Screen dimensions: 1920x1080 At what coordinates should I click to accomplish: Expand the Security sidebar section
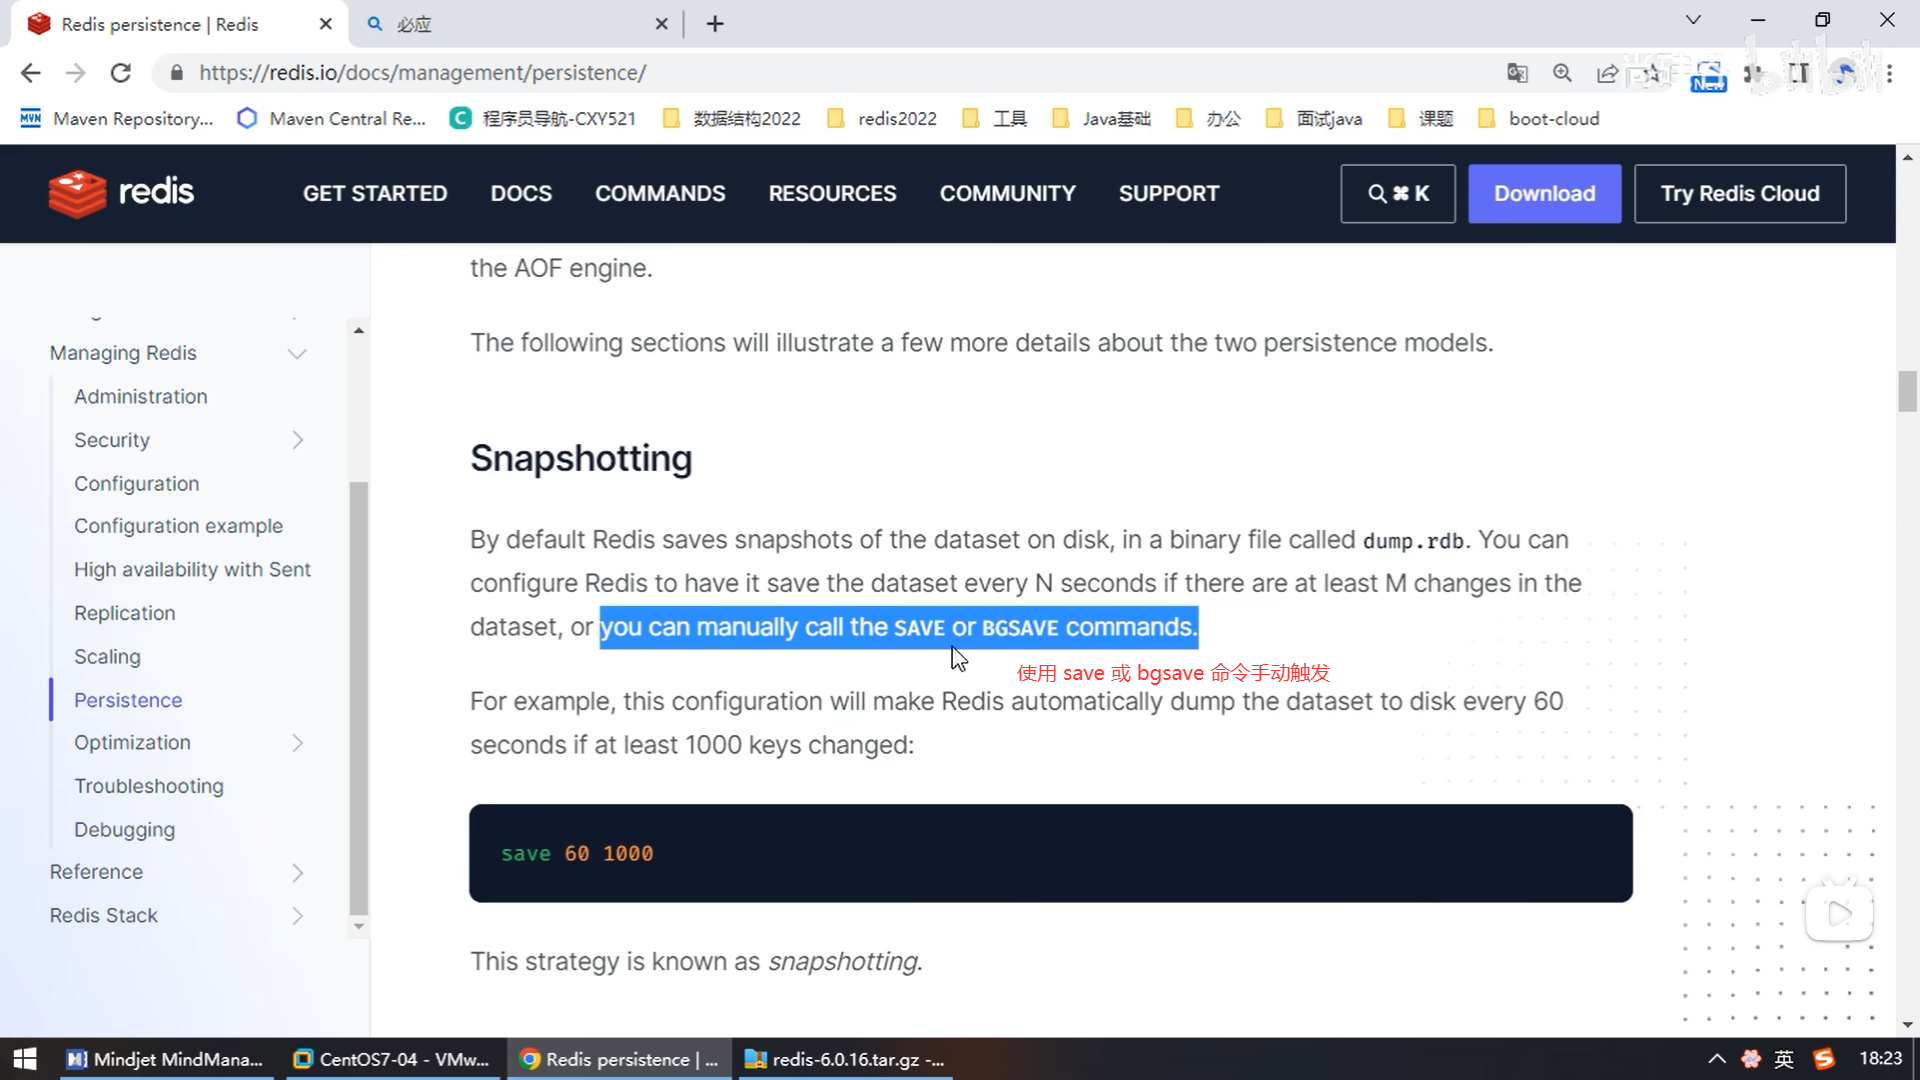(297, 440)
